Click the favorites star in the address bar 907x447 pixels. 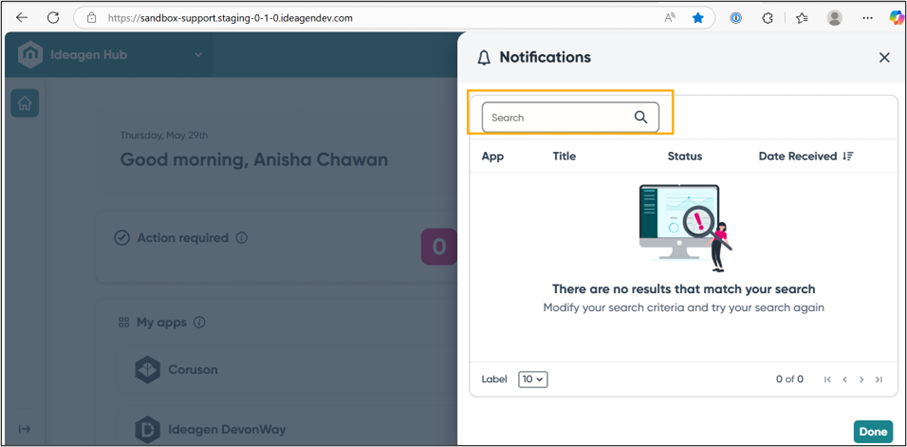coord(698,18)
